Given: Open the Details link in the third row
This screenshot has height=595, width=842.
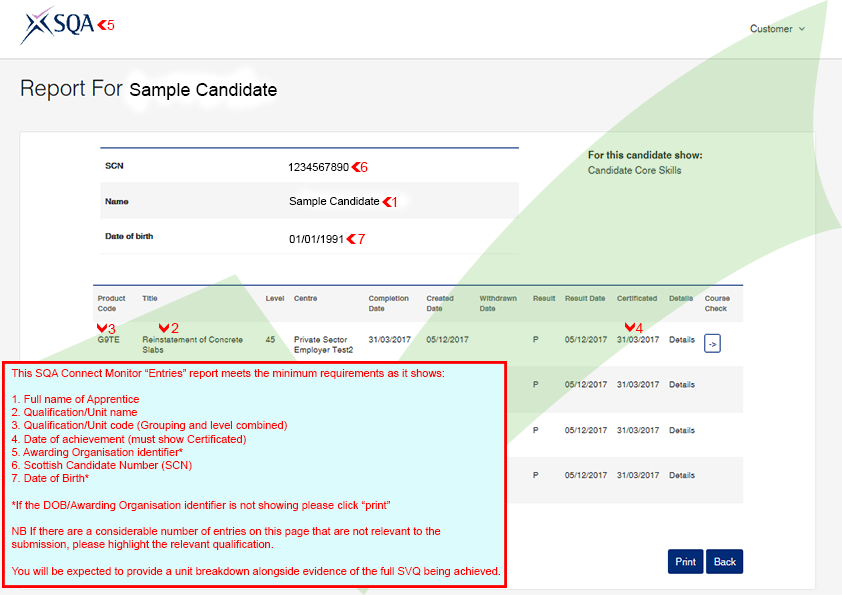Looking at the screenshot, I should click(682, 431).
